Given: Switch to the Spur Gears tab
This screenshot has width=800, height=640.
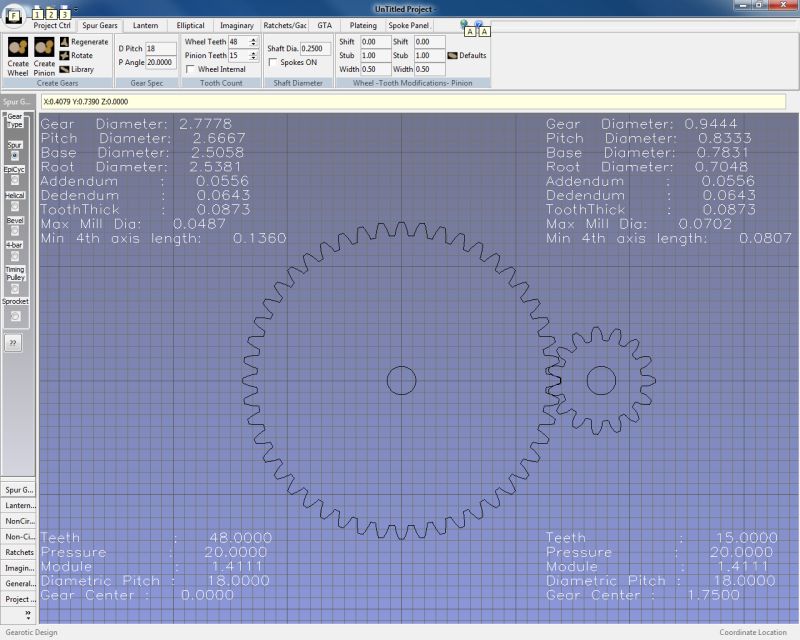Looking at the screenshot, I should pos(100,25).
